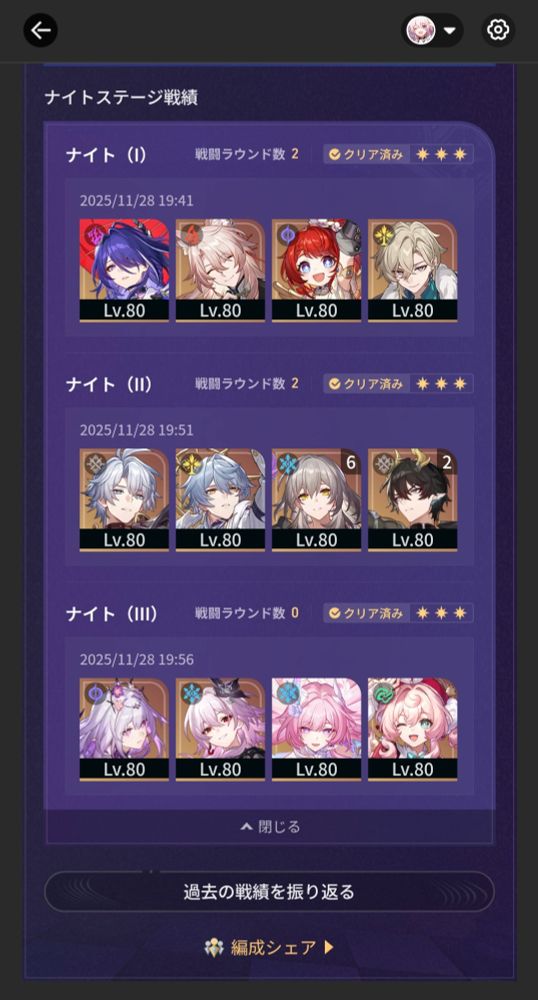This screenshot has height=1000, width=538.
Task: Open the profile avatar dropdown
Action: tap(432, 30)
